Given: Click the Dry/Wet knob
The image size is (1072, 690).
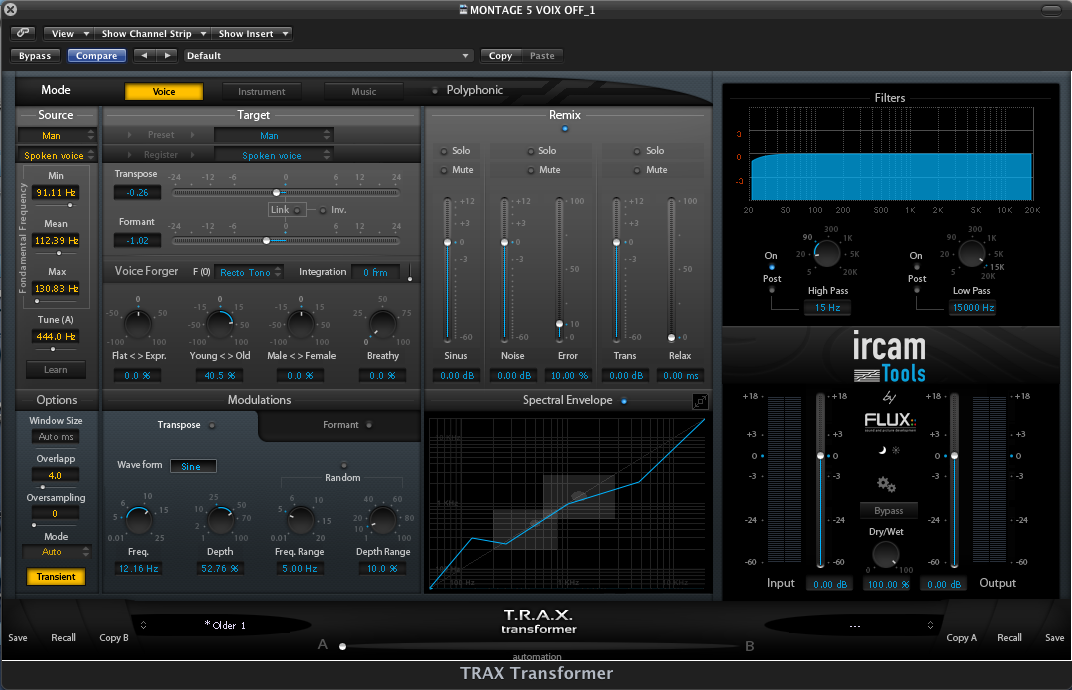Looking at the screenshot, I should (886, 555).
